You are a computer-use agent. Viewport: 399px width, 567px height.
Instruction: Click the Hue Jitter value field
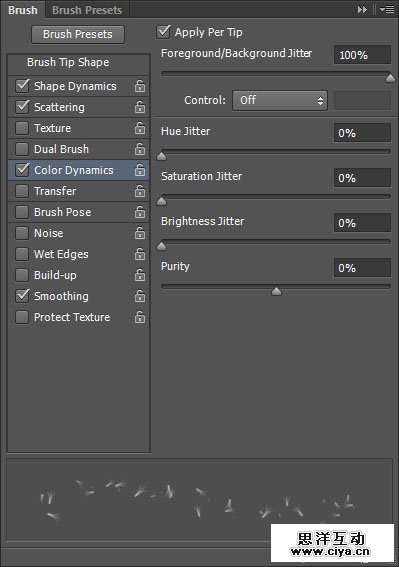[x=362, y=133]
